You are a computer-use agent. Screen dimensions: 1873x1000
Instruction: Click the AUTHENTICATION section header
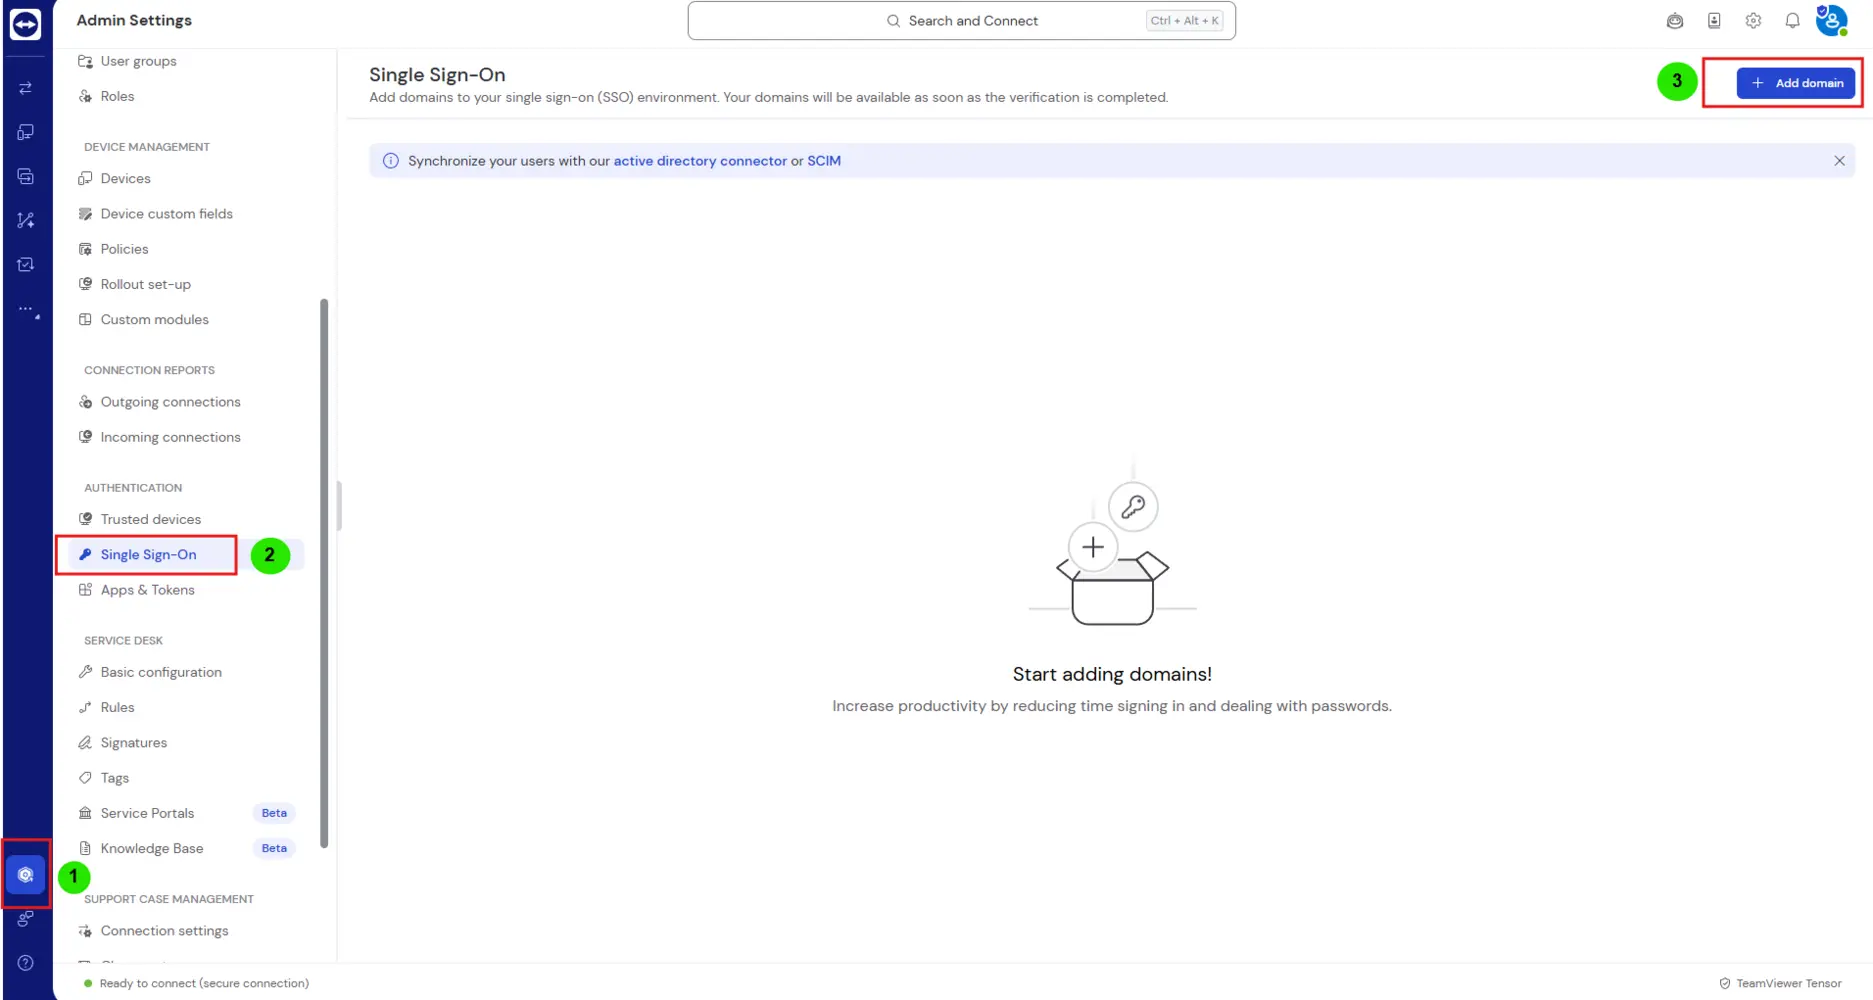coord(133,488)
